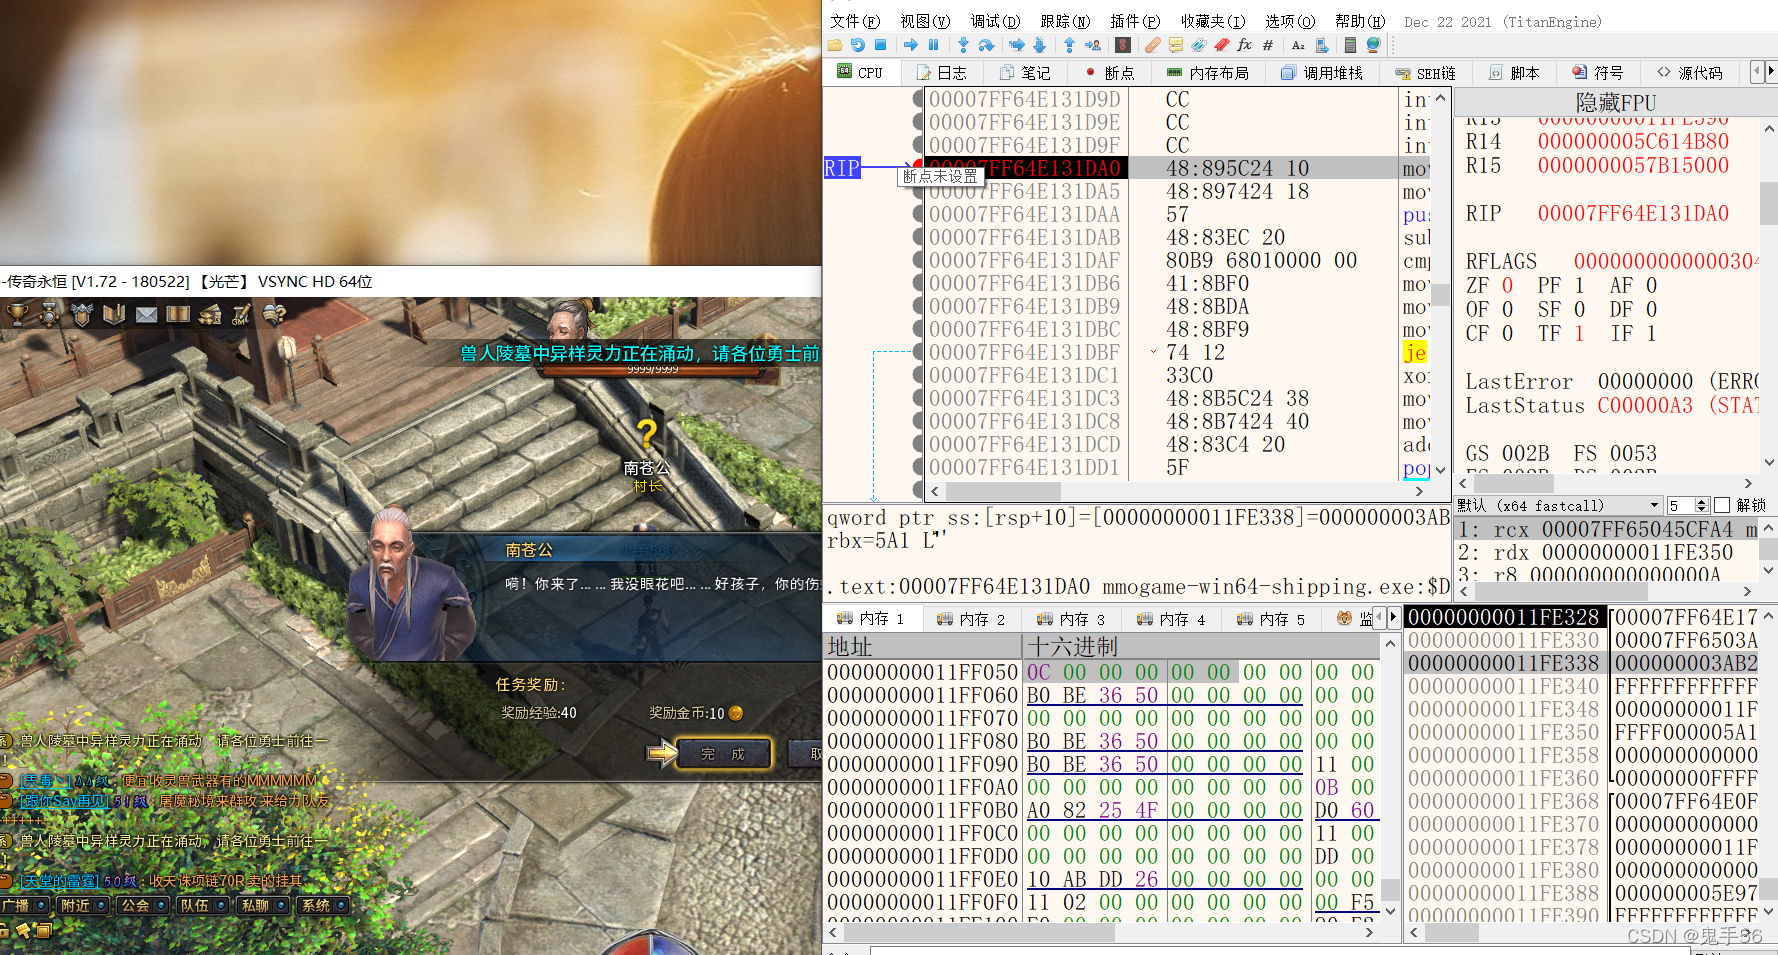1778x955 pixels.
Task: Open the 调试(D) menu
Action: [x=995, y=21]
